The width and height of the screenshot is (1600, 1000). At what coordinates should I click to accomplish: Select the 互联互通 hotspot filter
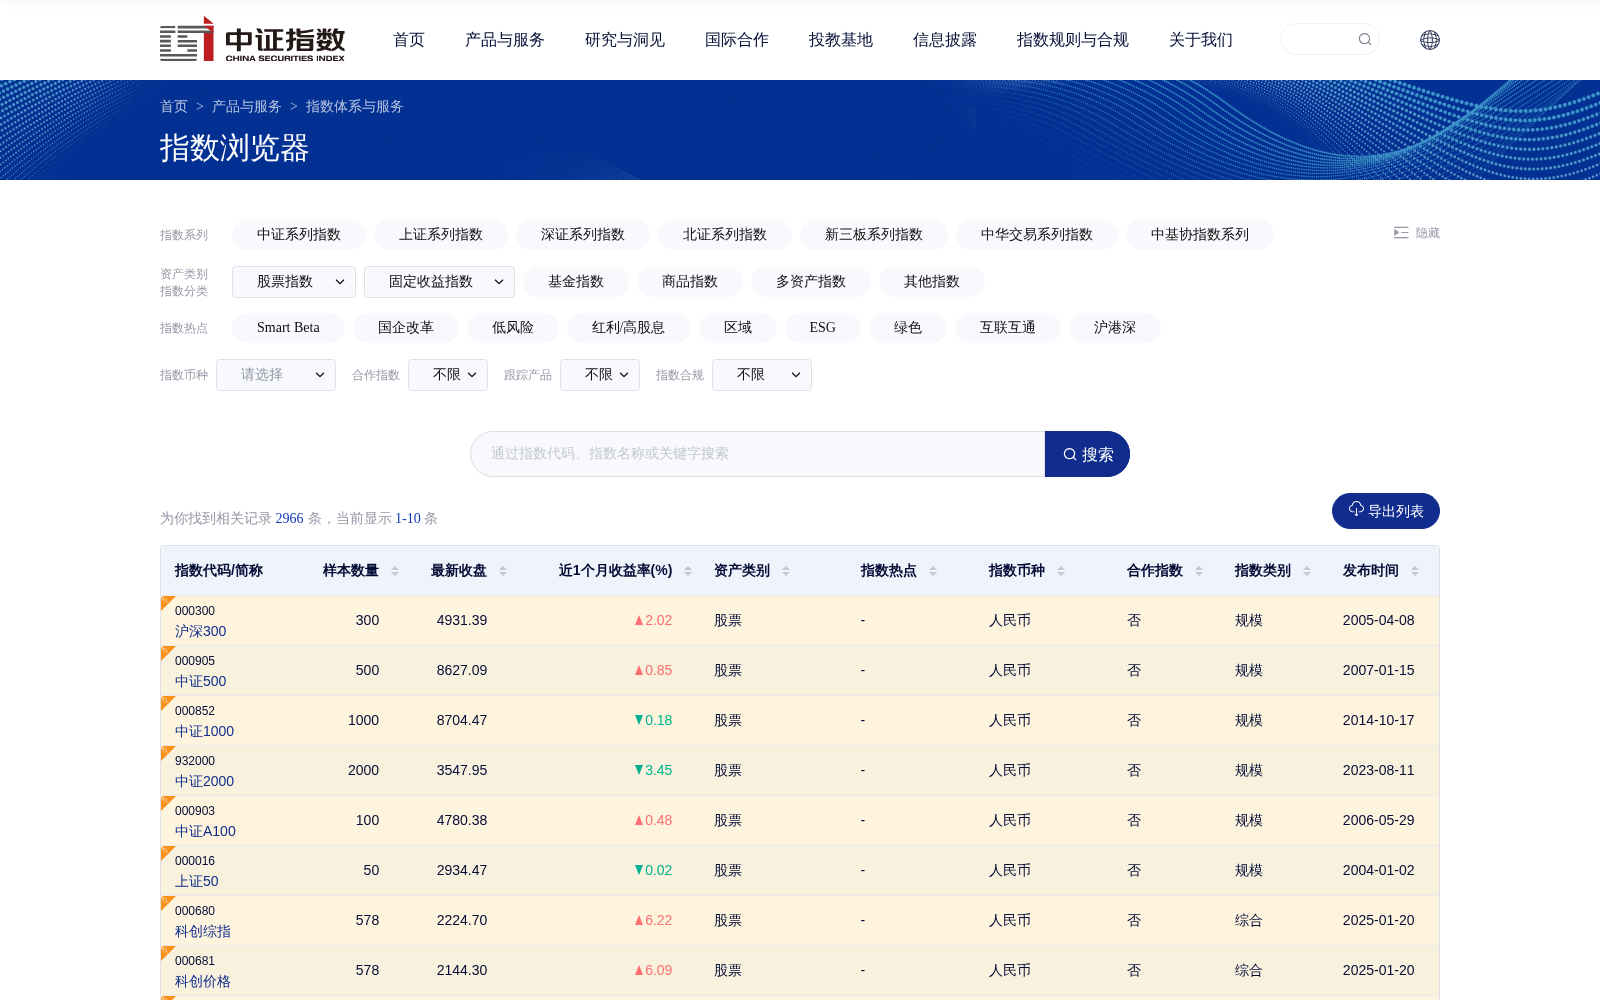click(1008, 328)
